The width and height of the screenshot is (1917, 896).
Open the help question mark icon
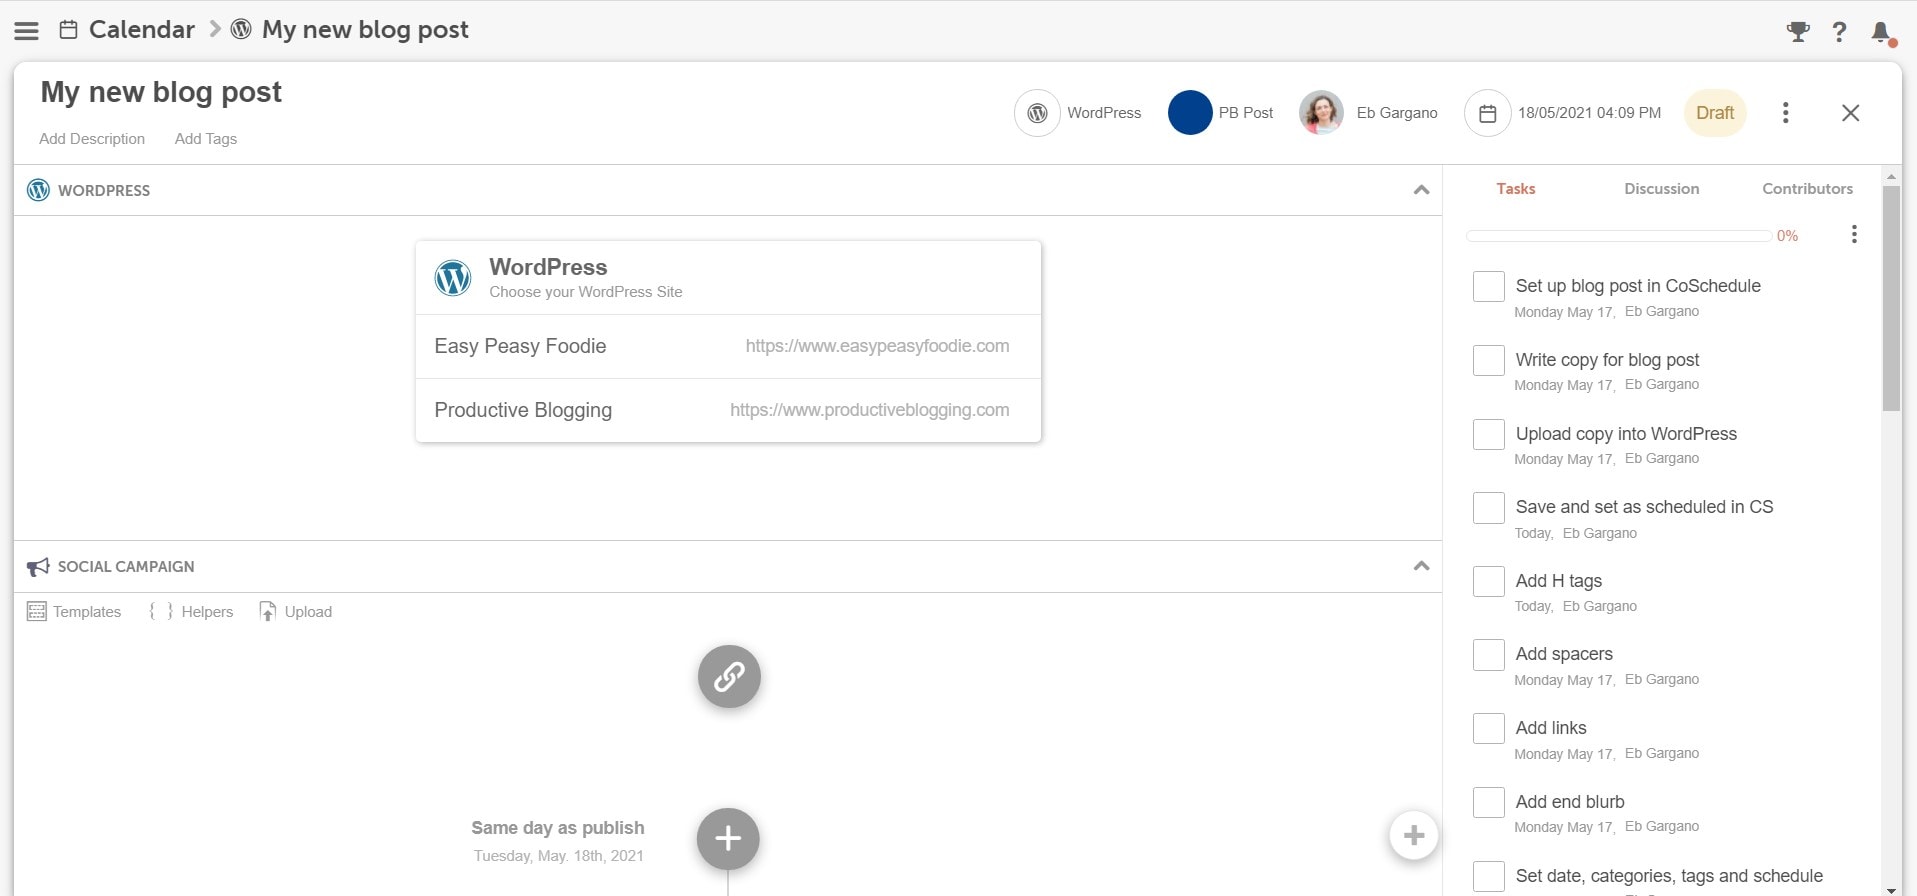pyautogui.click(x=1839, y=32)
